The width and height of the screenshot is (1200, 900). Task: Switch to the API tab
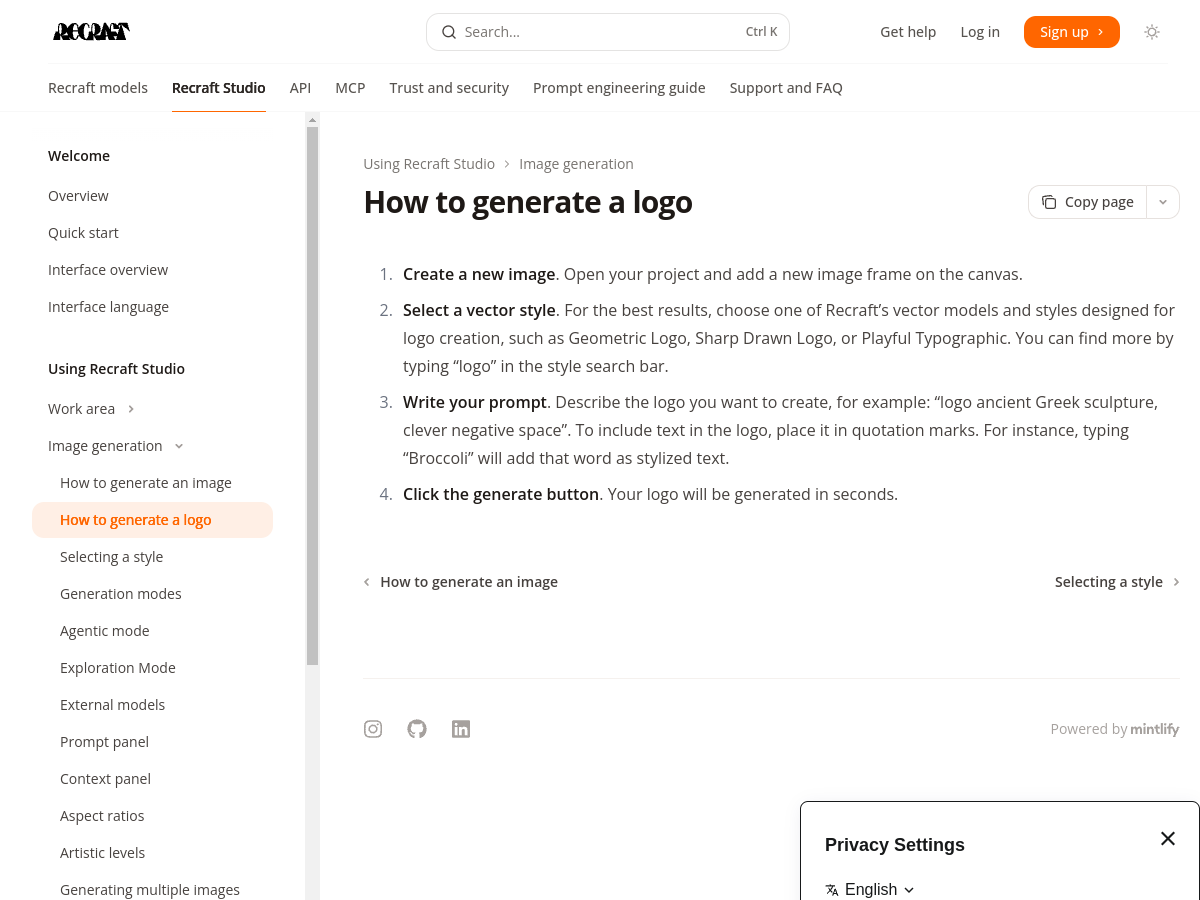[x=300, y=88]
